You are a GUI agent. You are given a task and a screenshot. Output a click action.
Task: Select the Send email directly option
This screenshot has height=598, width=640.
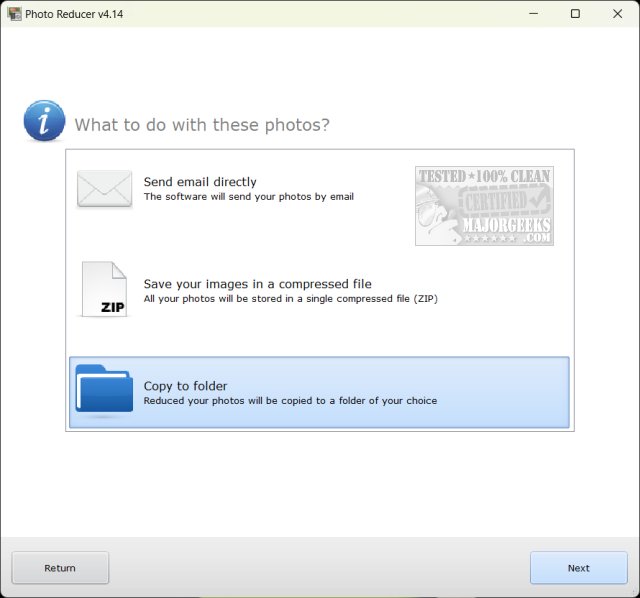[x=200, y=182]
